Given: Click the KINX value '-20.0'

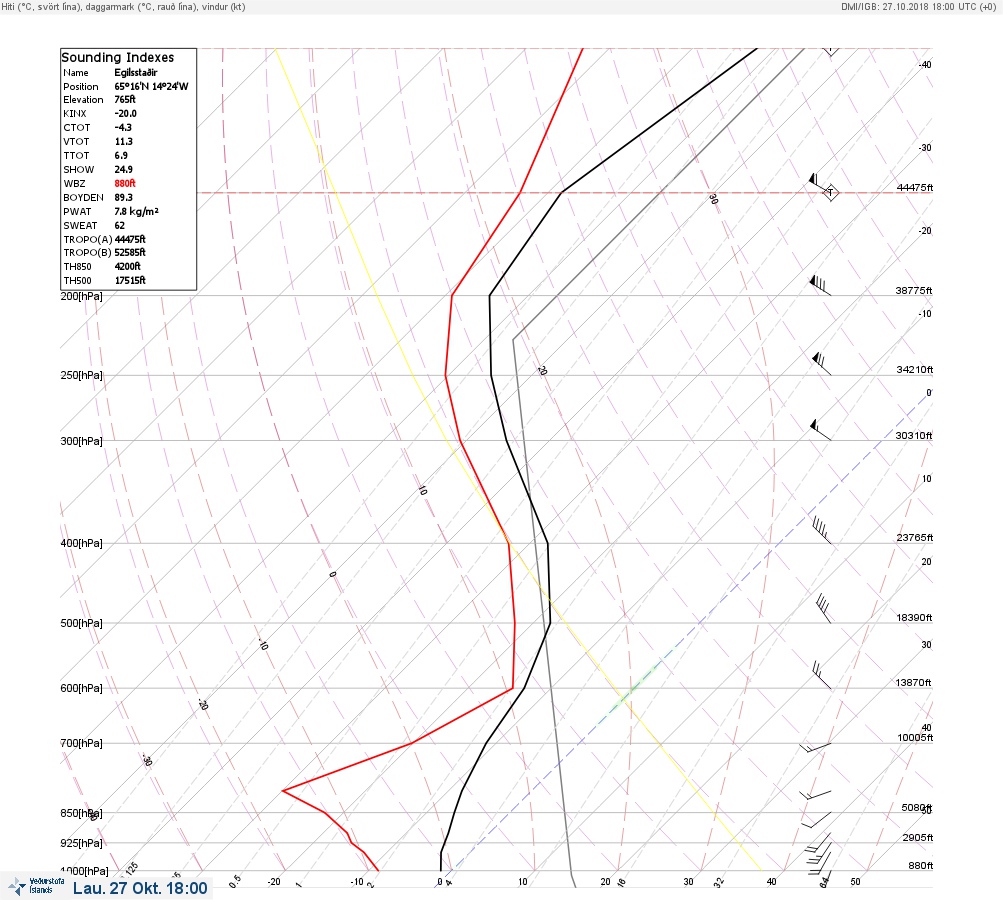Looking at the screenshot, I should pos(125,113).
